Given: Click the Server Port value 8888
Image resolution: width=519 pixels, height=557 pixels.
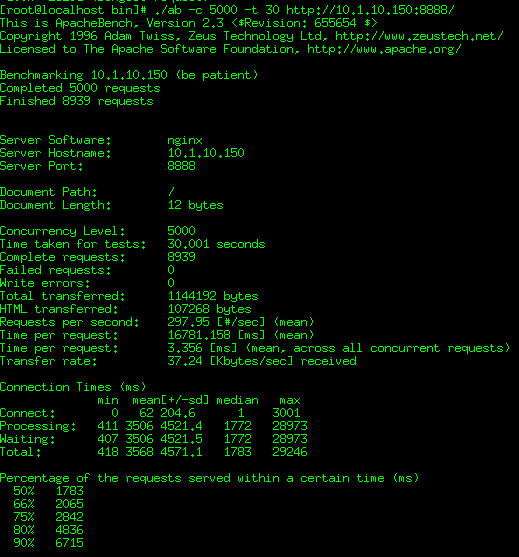Looking at the screenshot, I should click(x=181, y=166).
